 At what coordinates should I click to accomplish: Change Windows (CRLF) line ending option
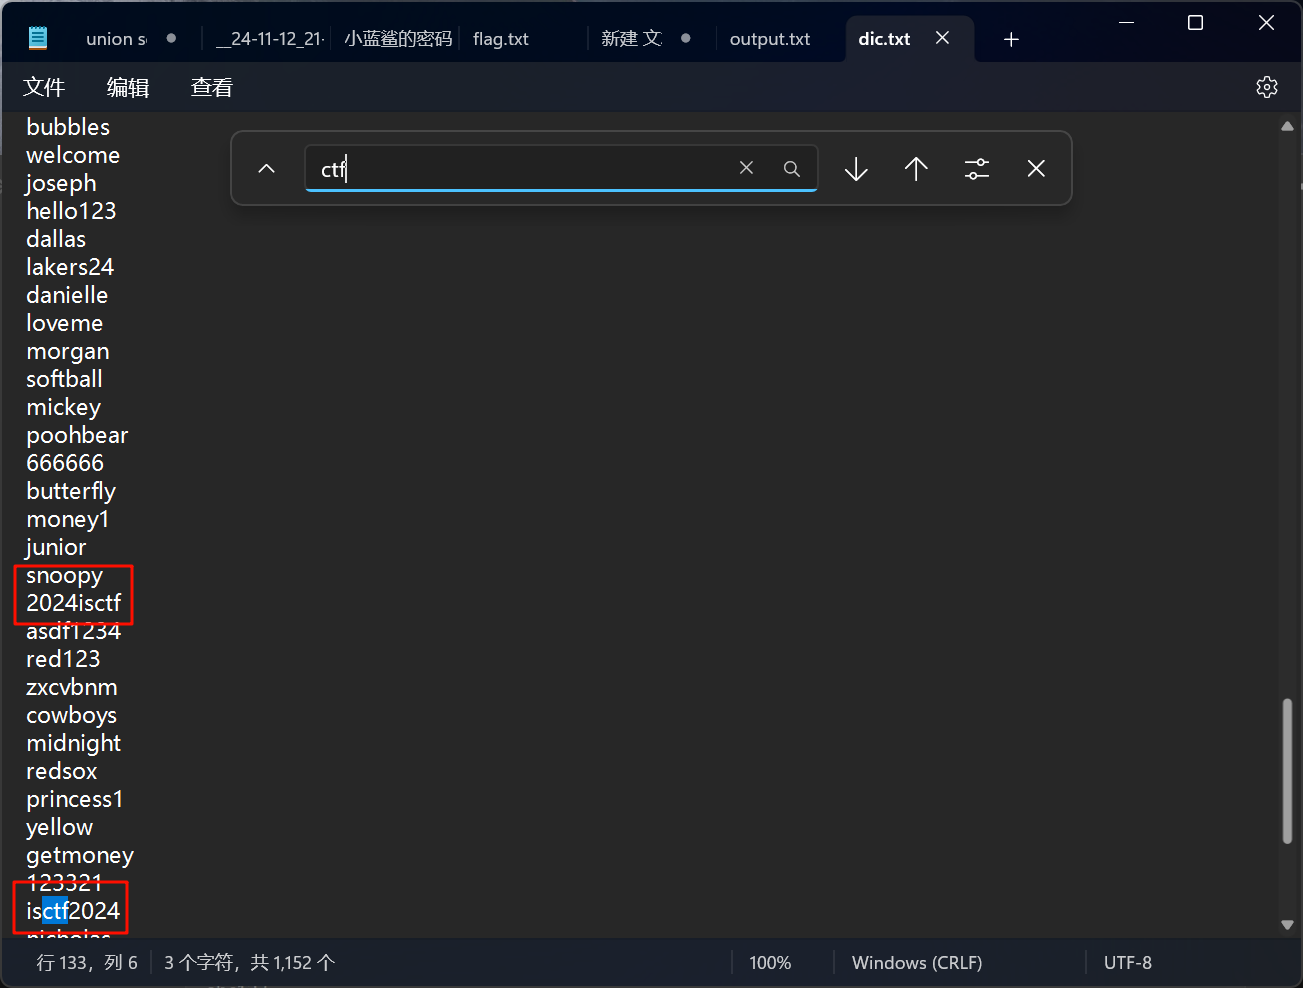click(916, 962)
